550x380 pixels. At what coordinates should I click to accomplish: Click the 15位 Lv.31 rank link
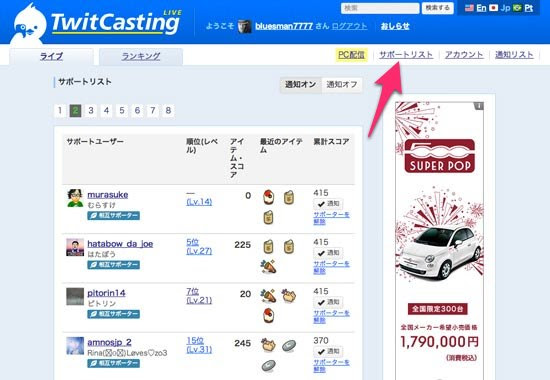[199, 345]
